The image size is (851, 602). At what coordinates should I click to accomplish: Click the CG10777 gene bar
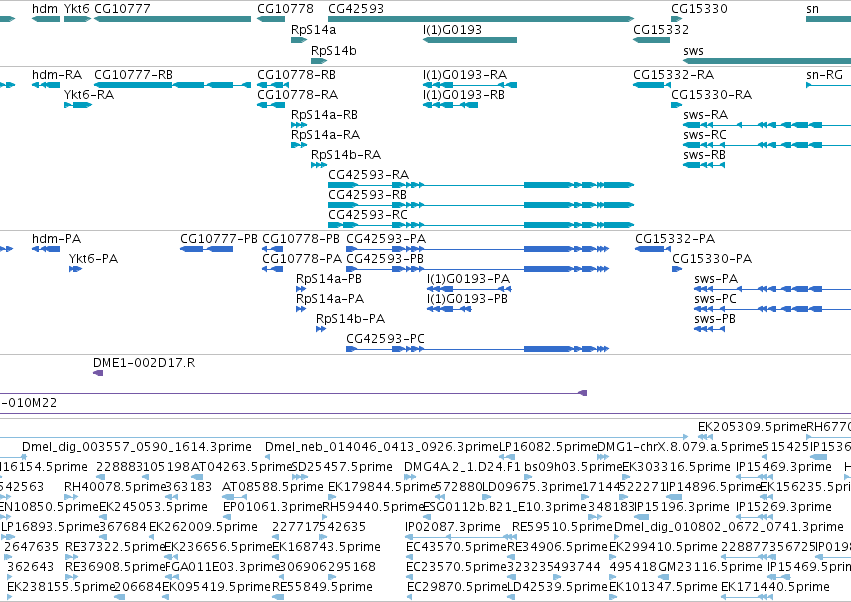(x=173, y=19)
